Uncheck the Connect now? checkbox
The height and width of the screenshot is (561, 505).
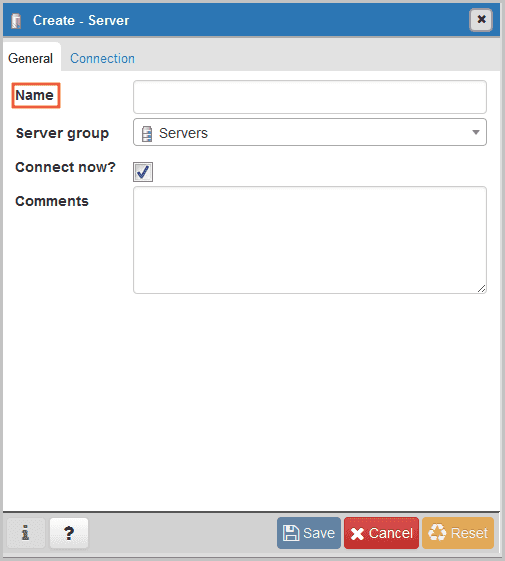point(143,172)
